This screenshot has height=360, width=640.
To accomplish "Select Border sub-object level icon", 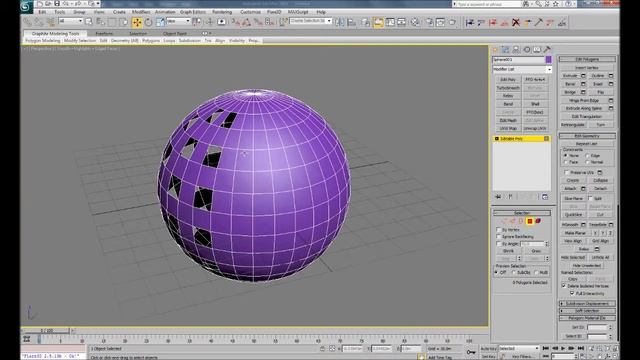I will (521, 221).
